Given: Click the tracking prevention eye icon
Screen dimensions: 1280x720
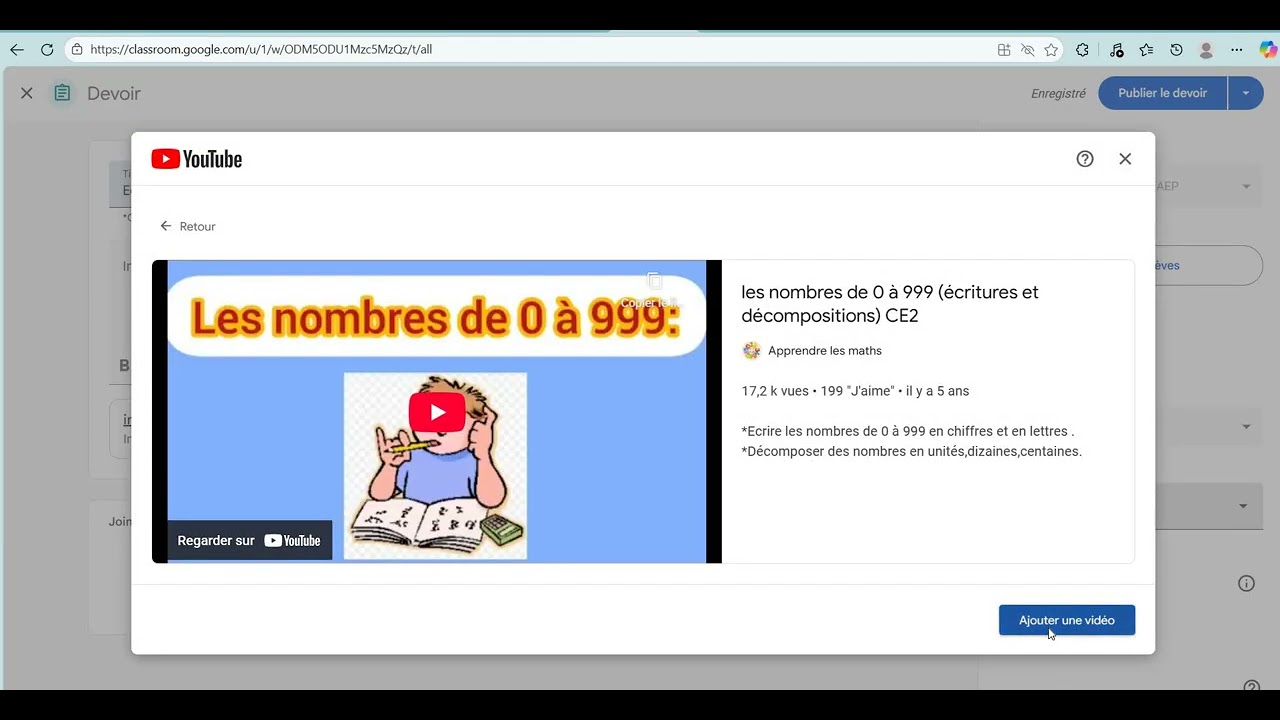Looking at the screenshot, I should point(1027,49).
